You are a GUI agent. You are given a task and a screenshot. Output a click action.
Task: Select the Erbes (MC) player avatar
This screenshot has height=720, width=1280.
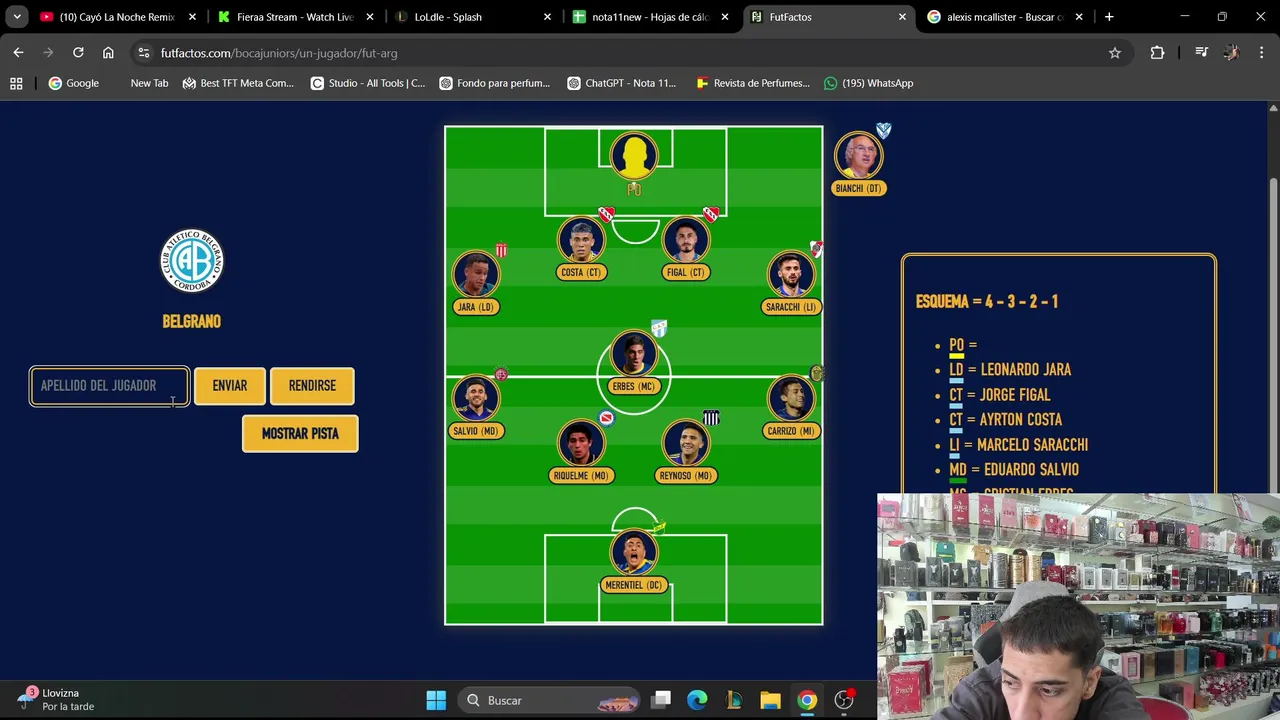coord(634,355)
